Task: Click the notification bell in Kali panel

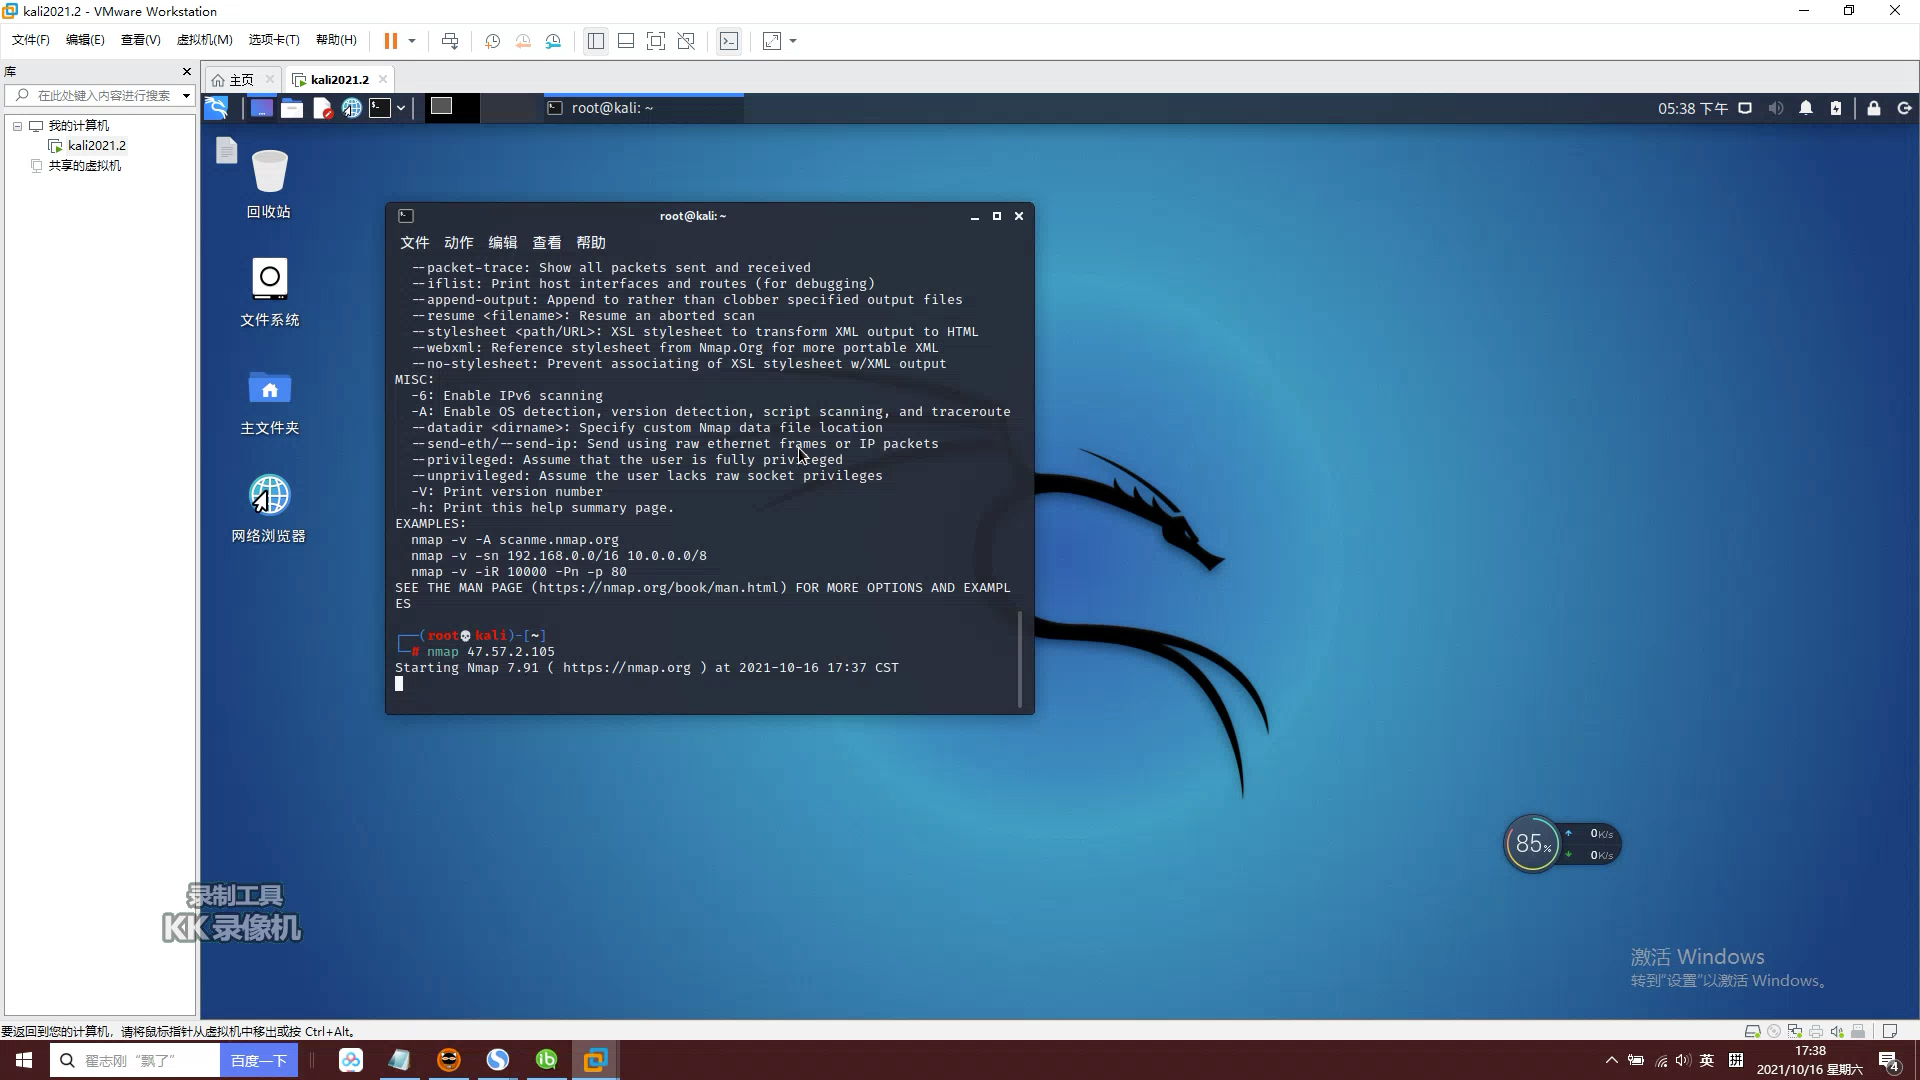Action: [x=1806, y=108]
